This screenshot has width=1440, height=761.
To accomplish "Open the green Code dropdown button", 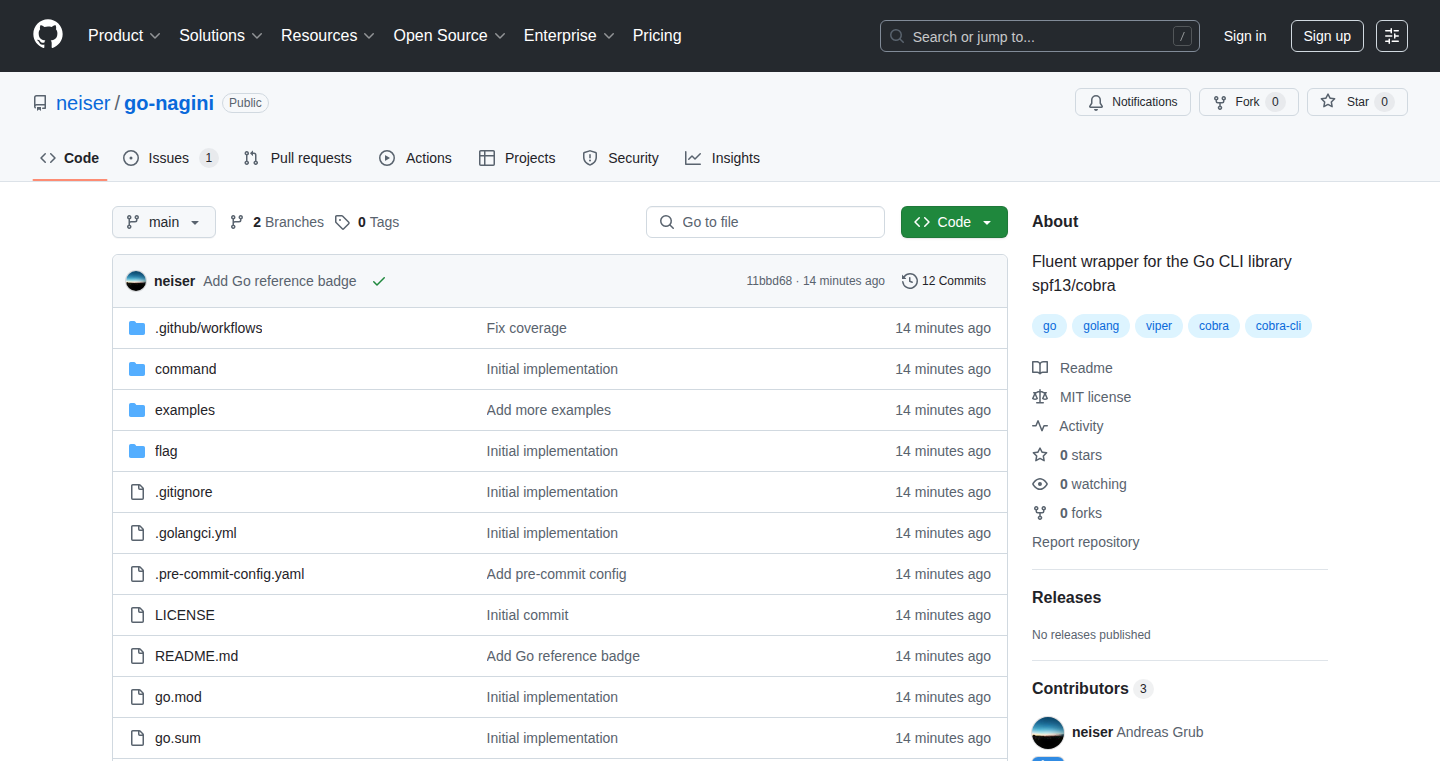I will coord(954,222).
